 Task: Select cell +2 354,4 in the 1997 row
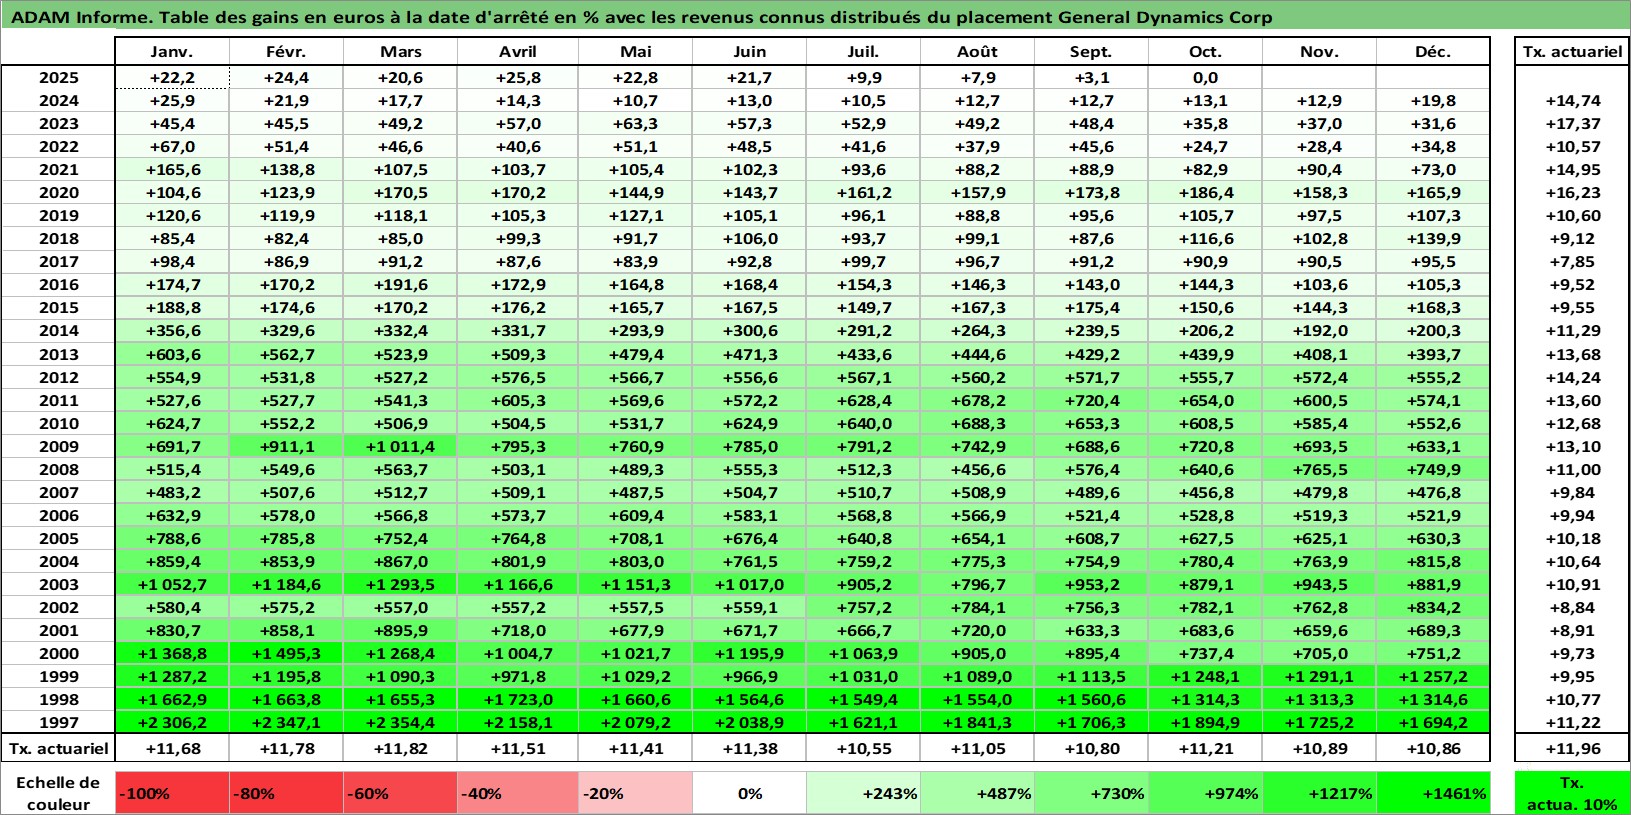(400, 722)
